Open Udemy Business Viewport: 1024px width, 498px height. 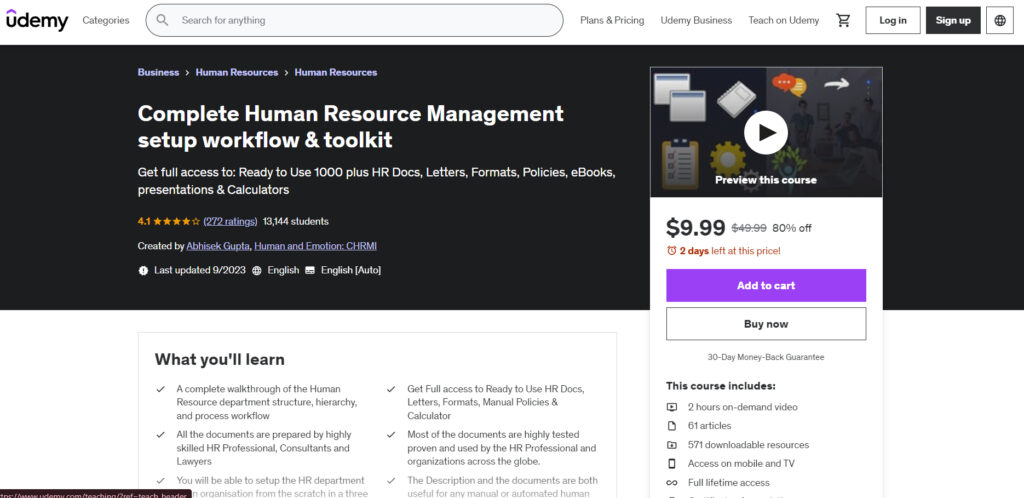click(696, 20)
